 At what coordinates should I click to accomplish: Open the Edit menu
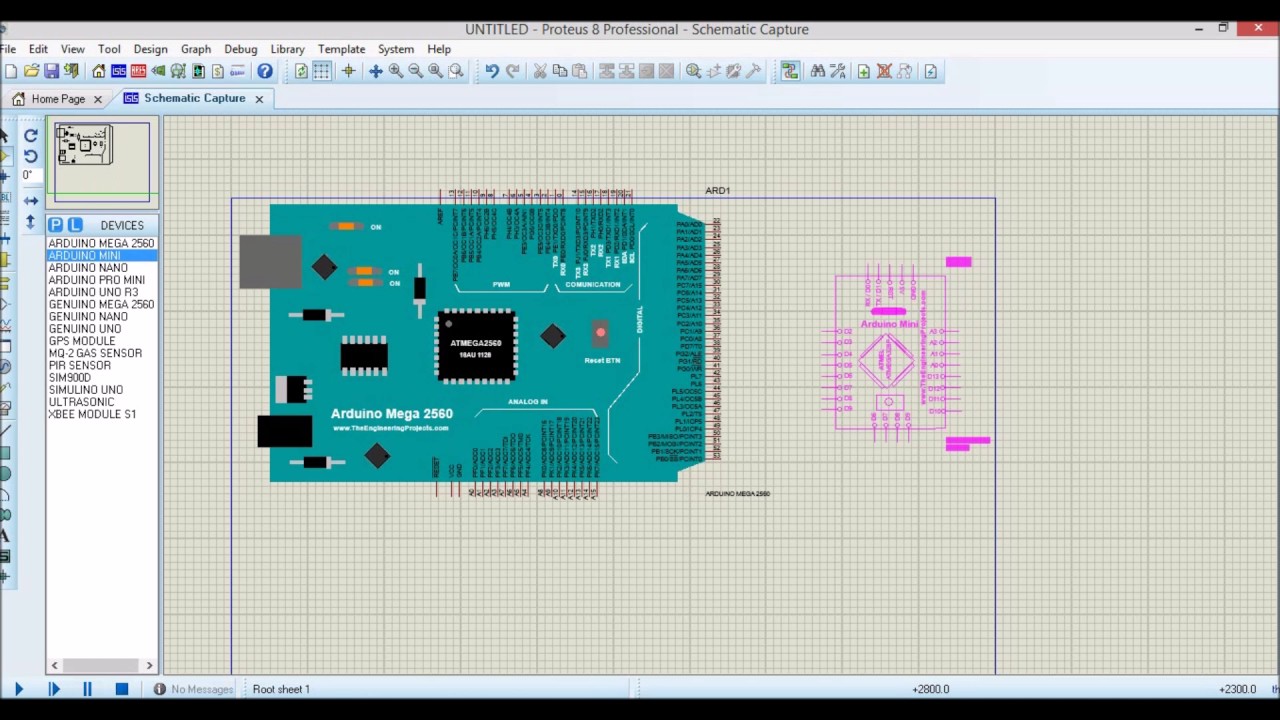(x=38, y=49)
